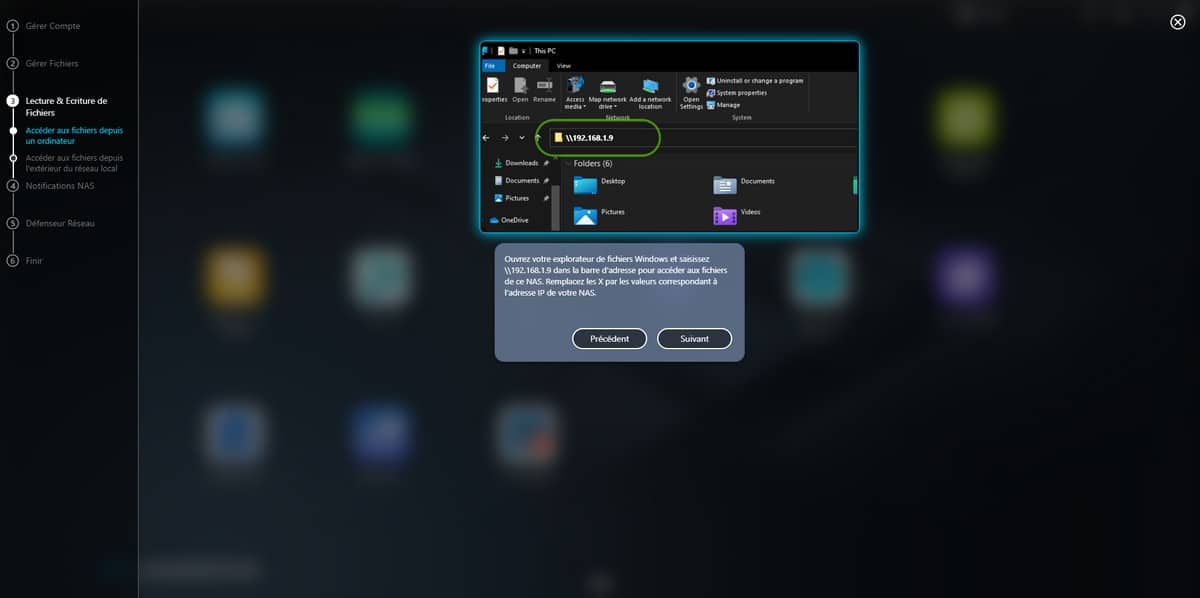Image resolution: width=1200 pixels, height=598 pixels.
Task: Go to step Gérer Compte
Action: click(53, 26)
